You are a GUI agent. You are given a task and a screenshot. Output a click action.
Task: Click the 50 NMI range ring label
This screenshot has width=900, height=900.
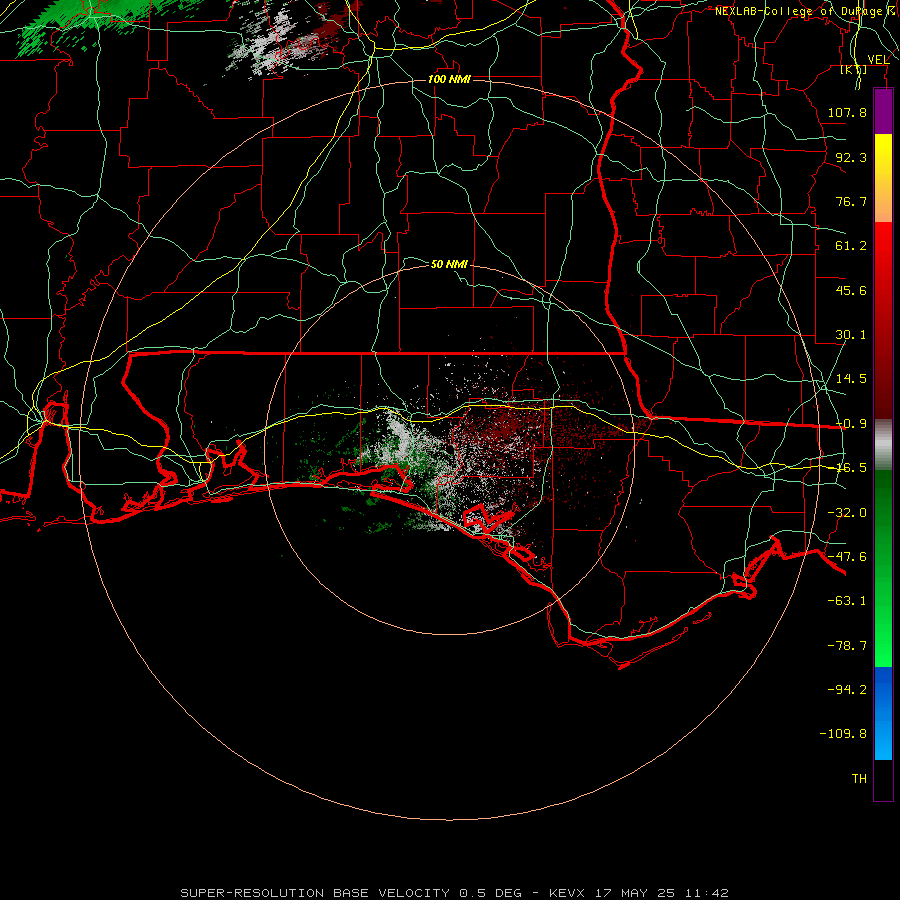pyautogui.click(x=449, y=265)
